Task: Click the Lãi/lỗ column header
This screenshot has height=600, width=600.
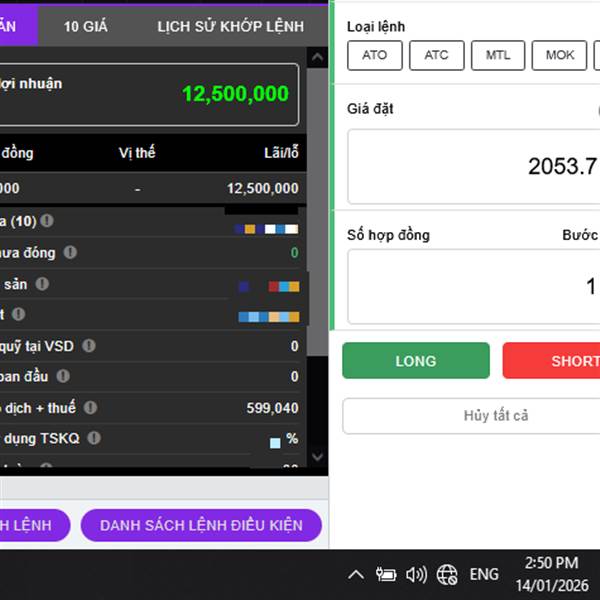Action: [x=281, y=153]
